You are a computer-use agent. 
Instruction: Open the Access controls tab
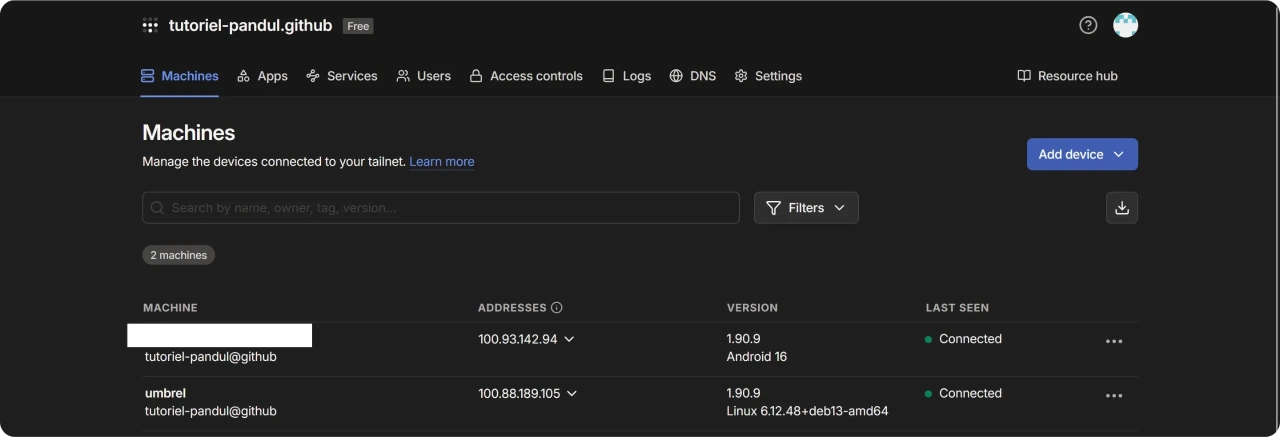[526, 76]
